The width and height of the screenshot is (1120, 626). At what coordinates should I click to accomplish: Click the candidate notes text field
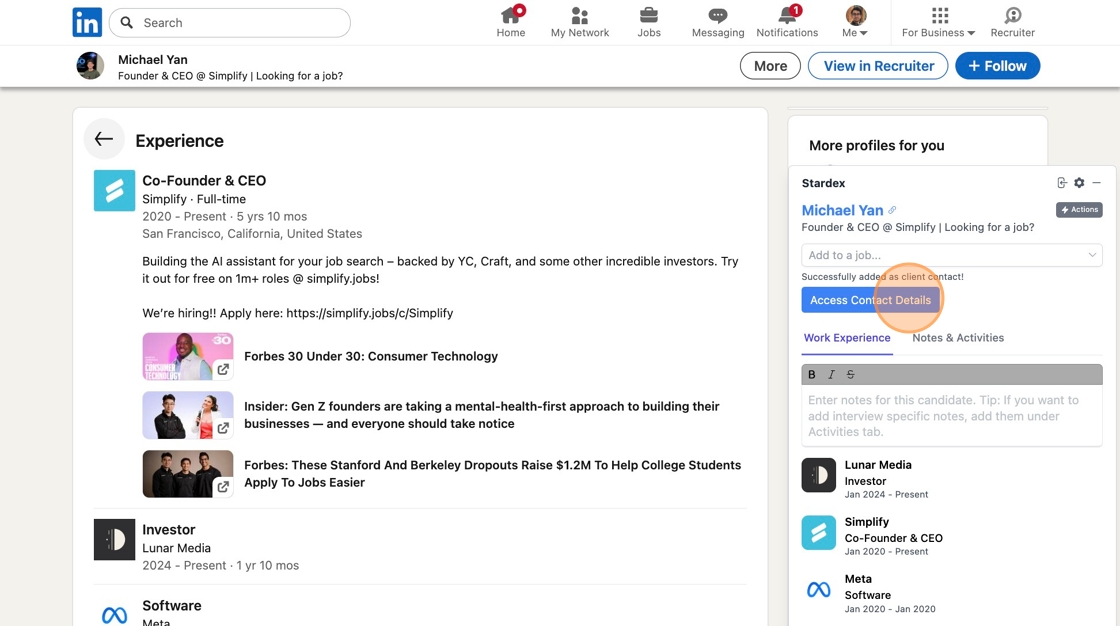coord(951,416)
